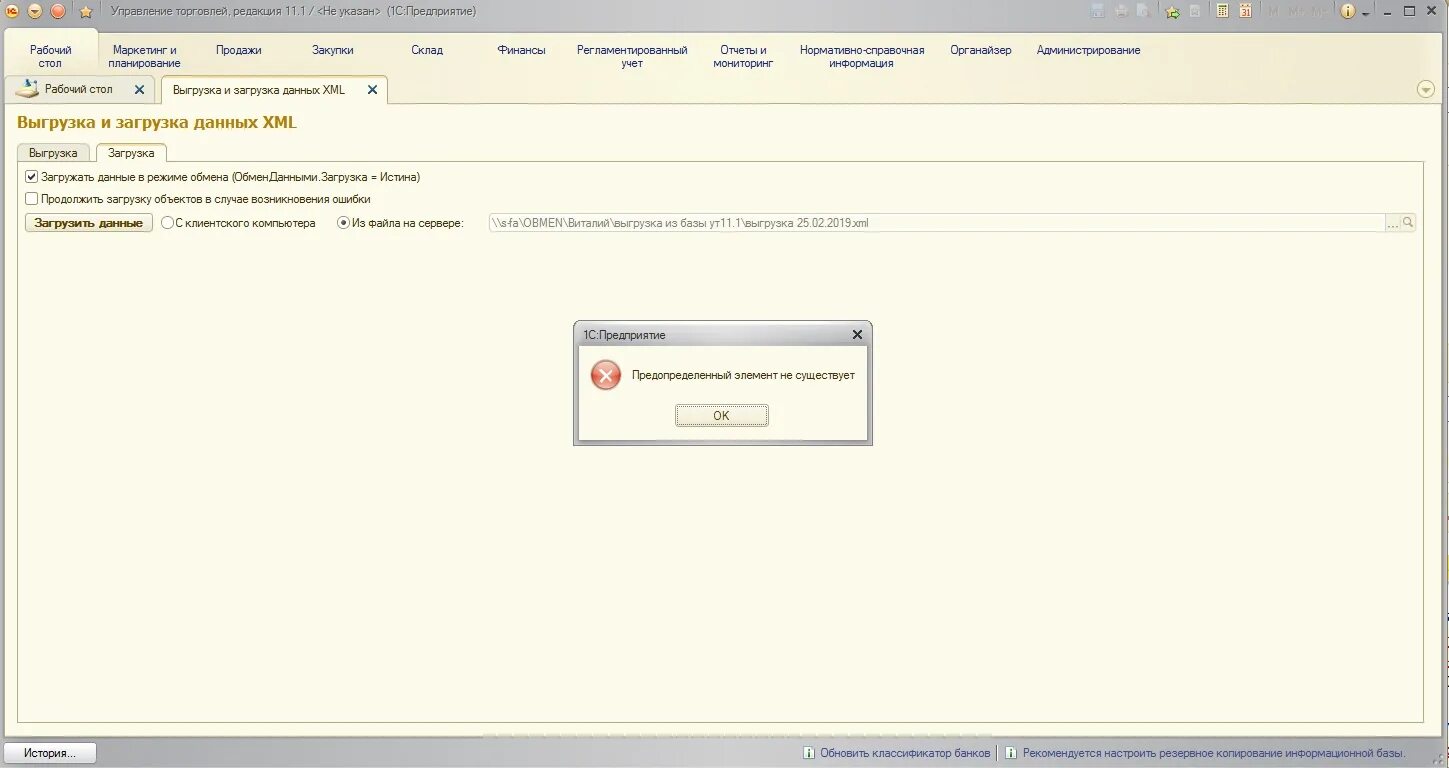This screenshot has width=1449, height=768.
Task: Enable Продолжить загрузку объектов при ошибке checkbox
Action: click(x=31, y=199)
